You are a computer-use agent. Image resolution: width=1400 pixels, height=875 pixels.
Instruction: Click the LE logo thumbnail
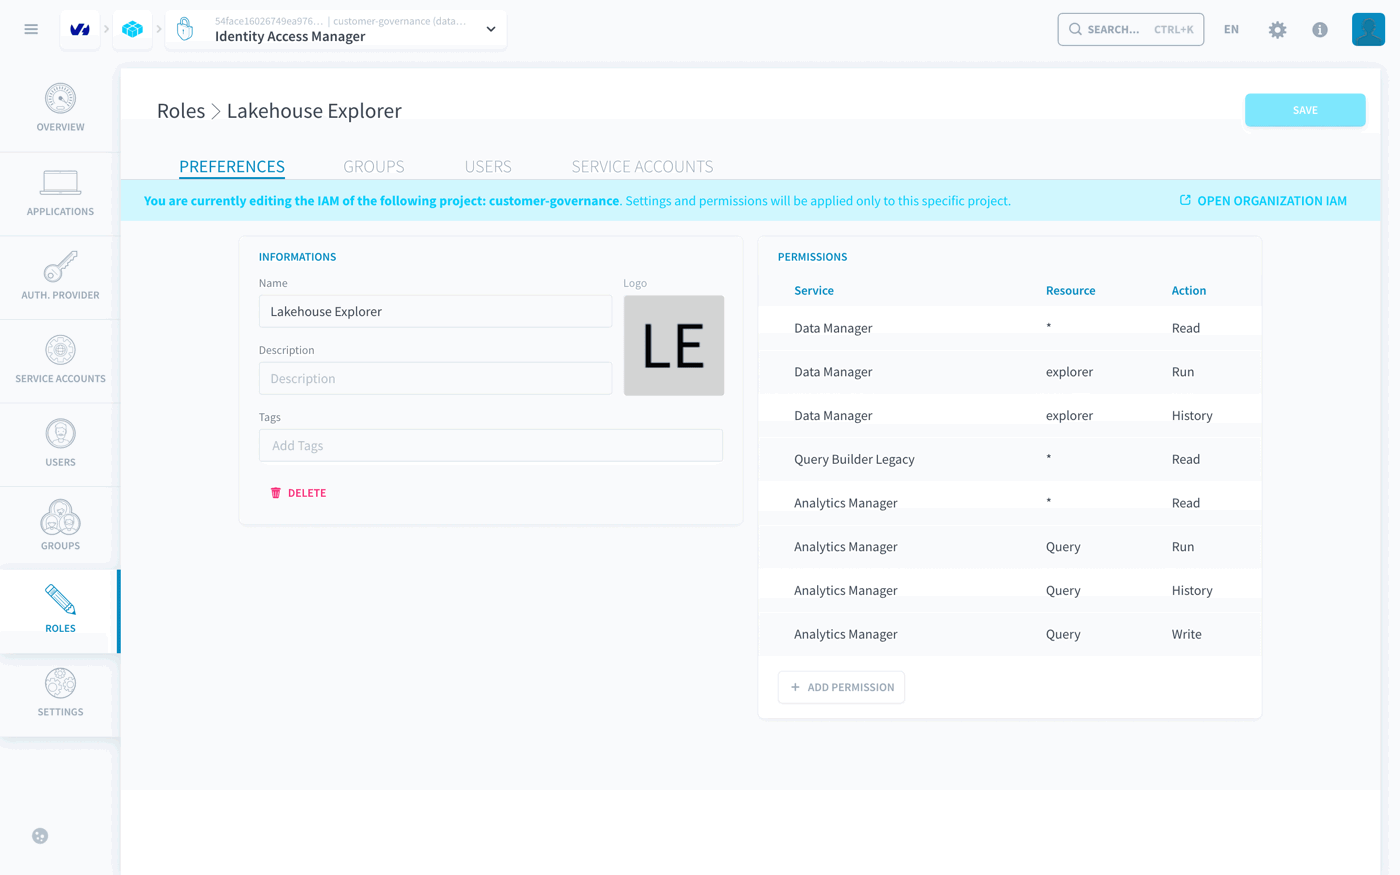(x=674, y=345)
